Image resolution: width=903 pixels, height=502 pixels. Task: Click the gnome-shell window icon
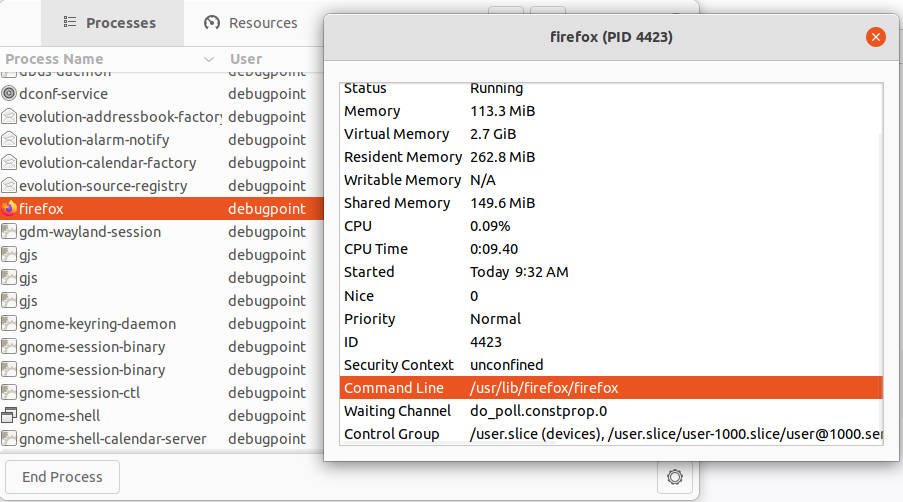9,416
